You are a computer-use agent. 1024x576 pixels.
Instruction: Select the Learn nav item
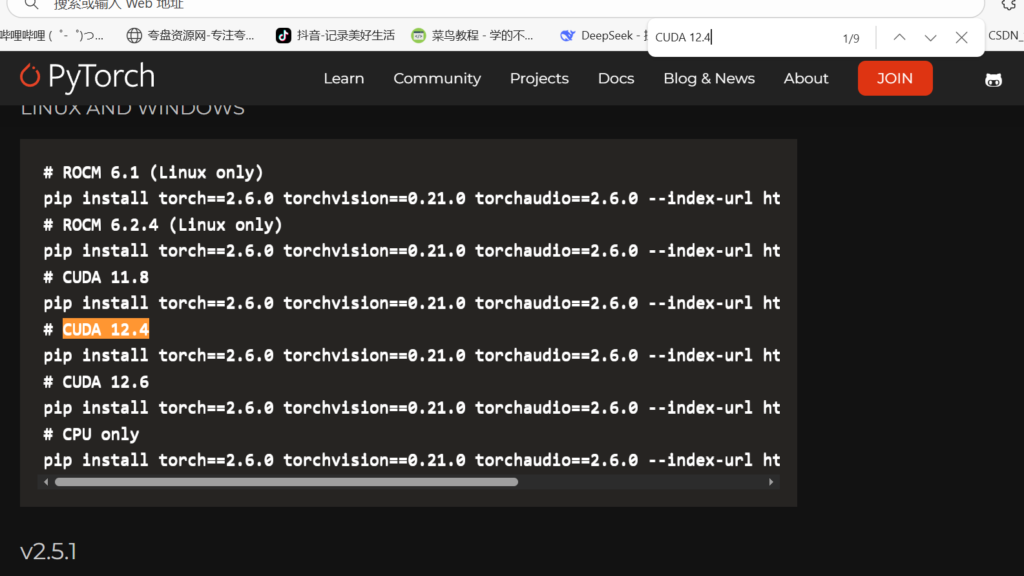pos(343,78)
